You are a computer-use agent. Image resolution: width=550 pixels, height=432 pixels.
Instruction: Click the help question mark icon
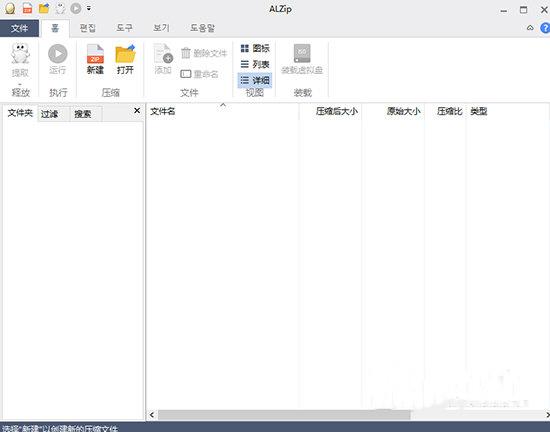click(545, 28)
